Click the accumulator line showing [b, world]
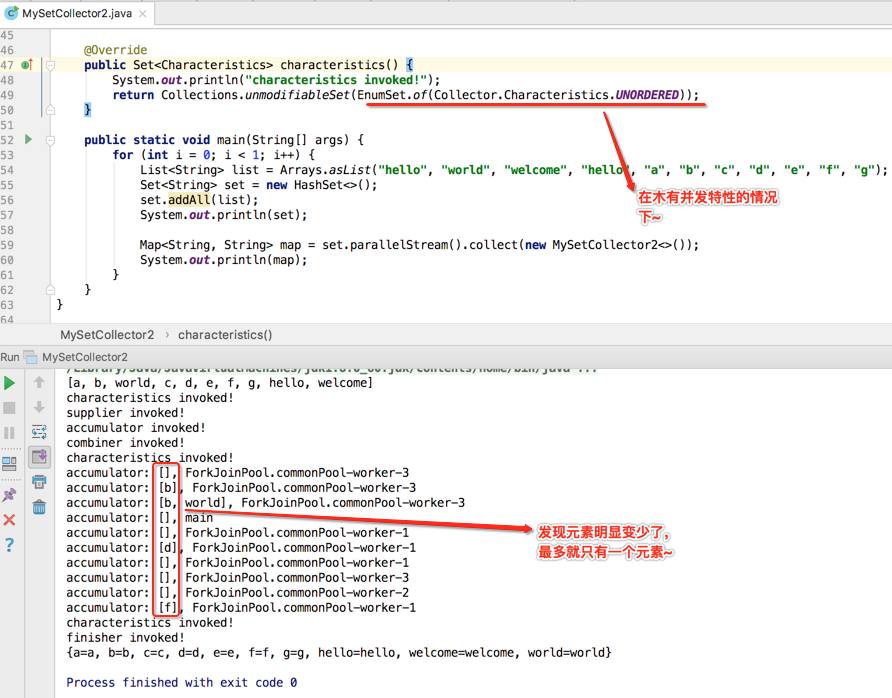The width and height of the screenshot is (892, 698). click(265, 503)
